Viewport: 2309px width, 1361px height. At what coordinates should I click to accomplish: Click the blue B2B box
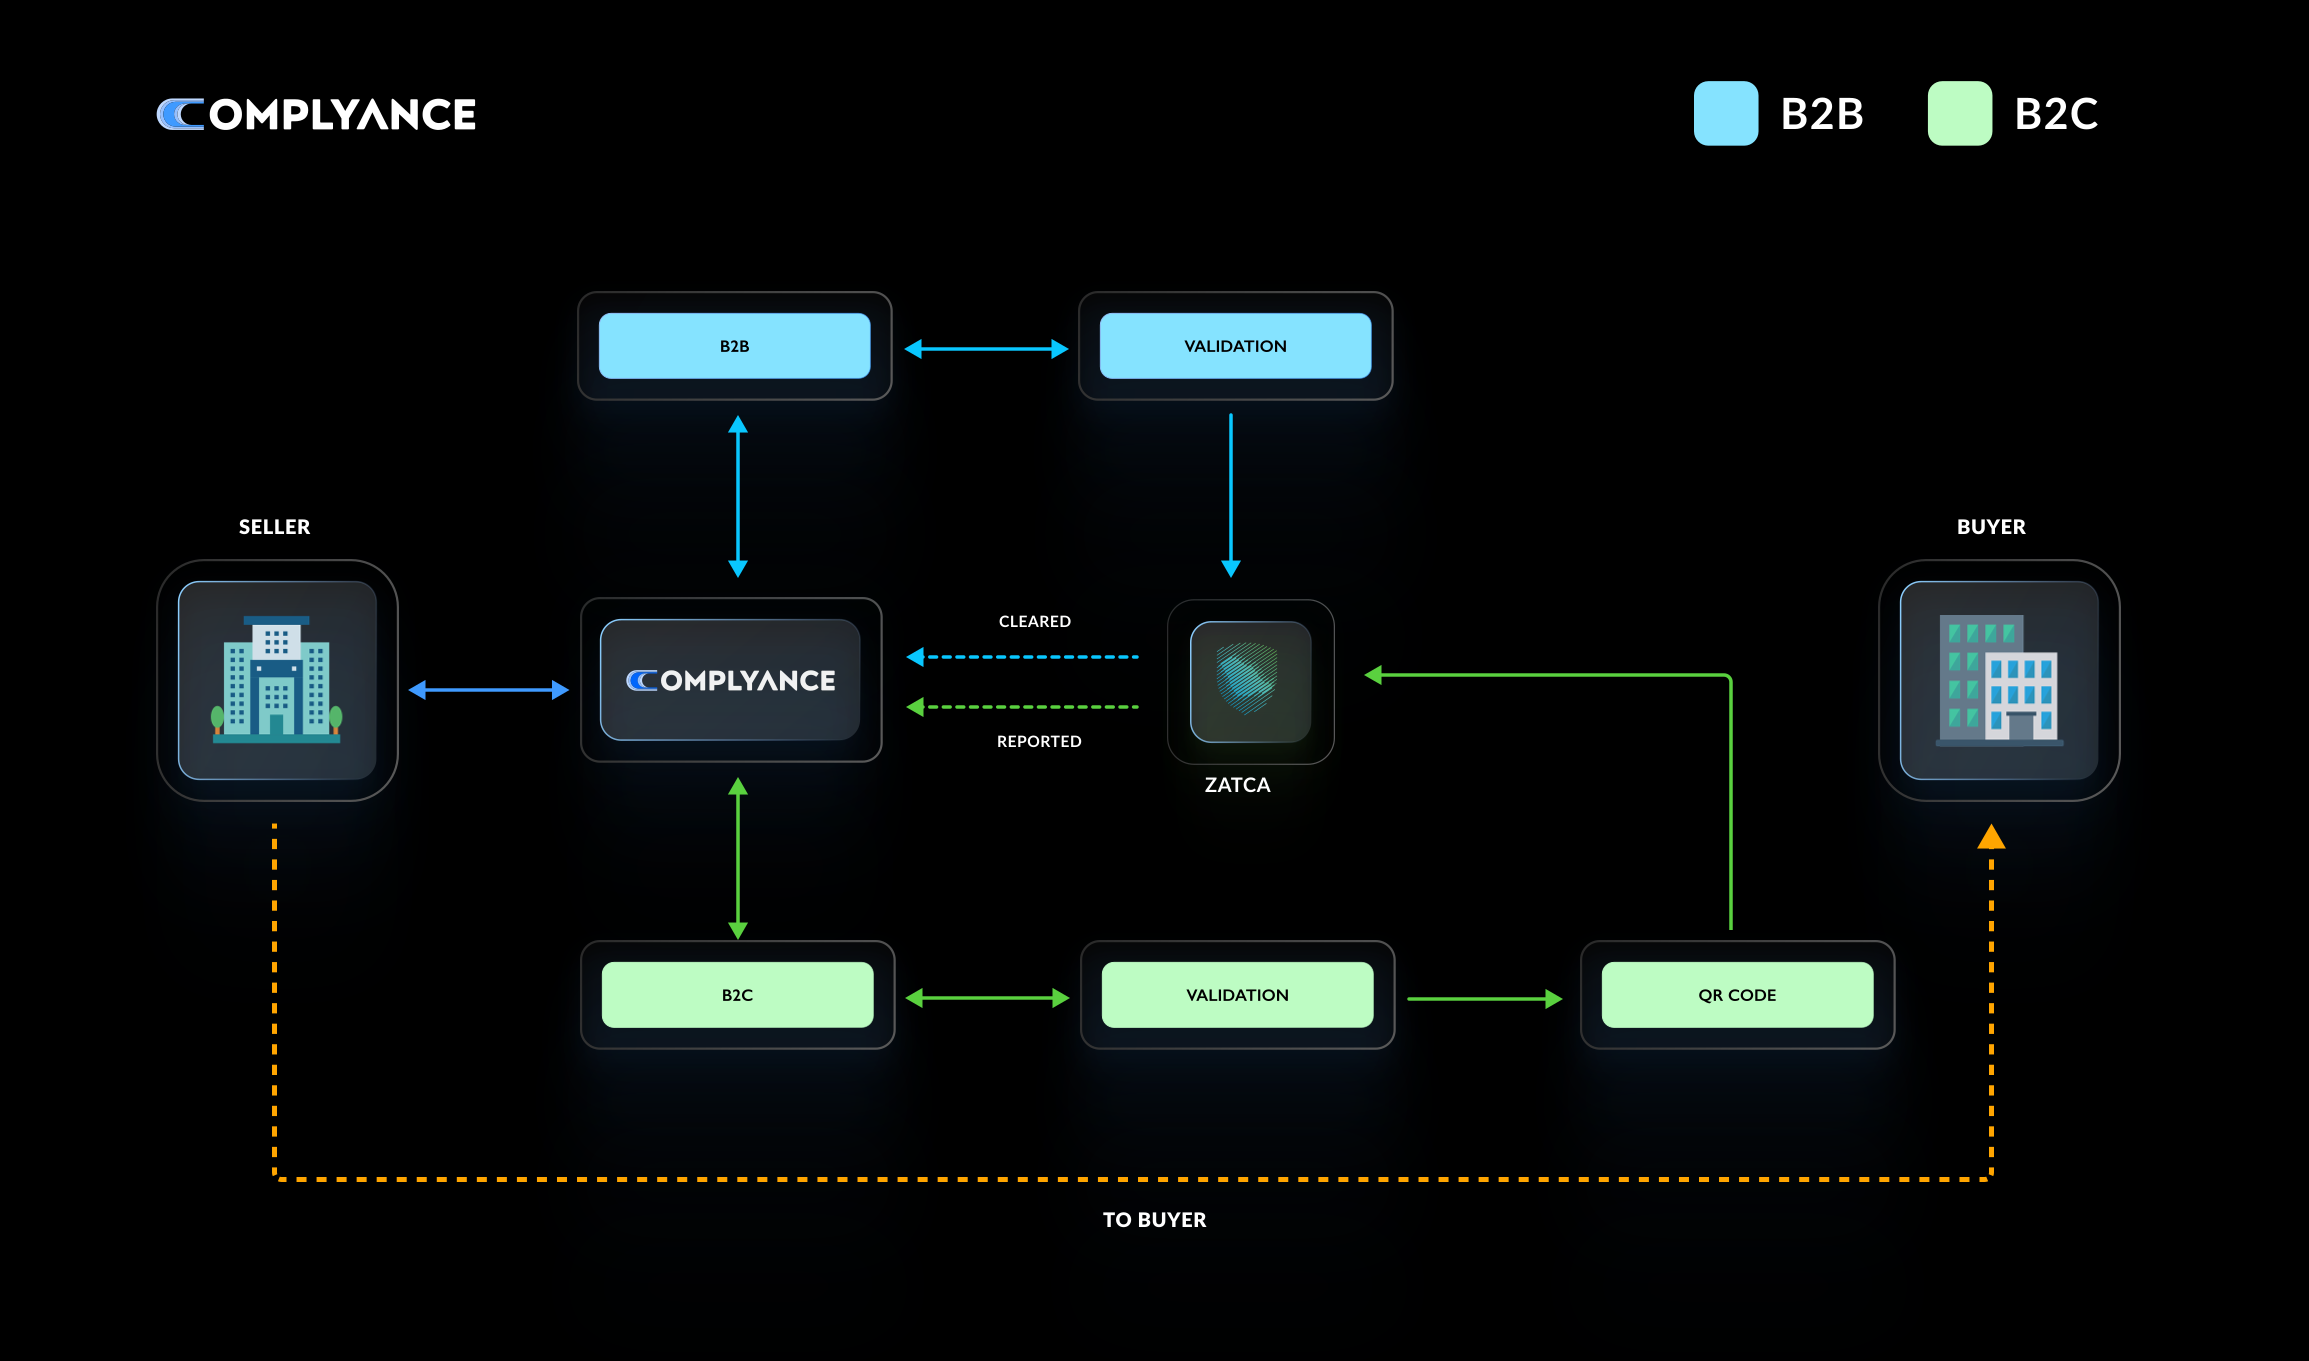[x=734, y=346]
